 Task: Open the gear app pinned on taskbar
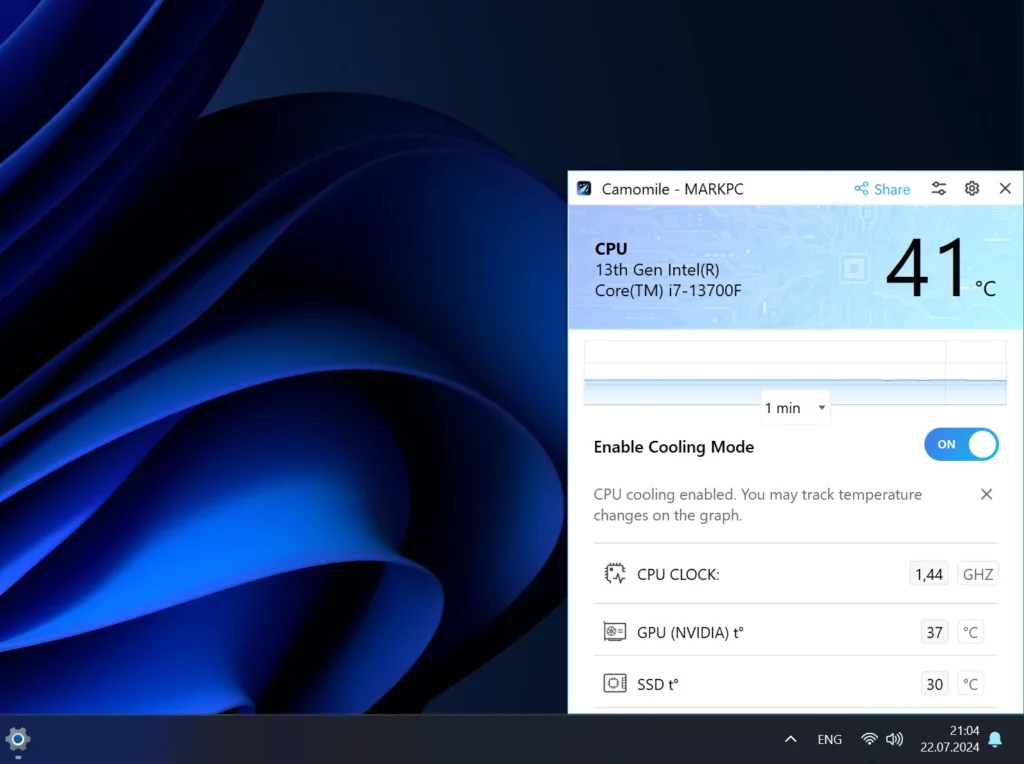(x=17, y=739)
